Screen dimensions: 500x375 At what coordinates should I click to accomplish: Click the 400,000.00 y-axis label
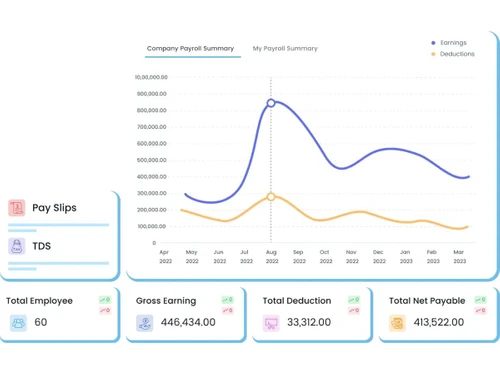(x=152, y=177)
